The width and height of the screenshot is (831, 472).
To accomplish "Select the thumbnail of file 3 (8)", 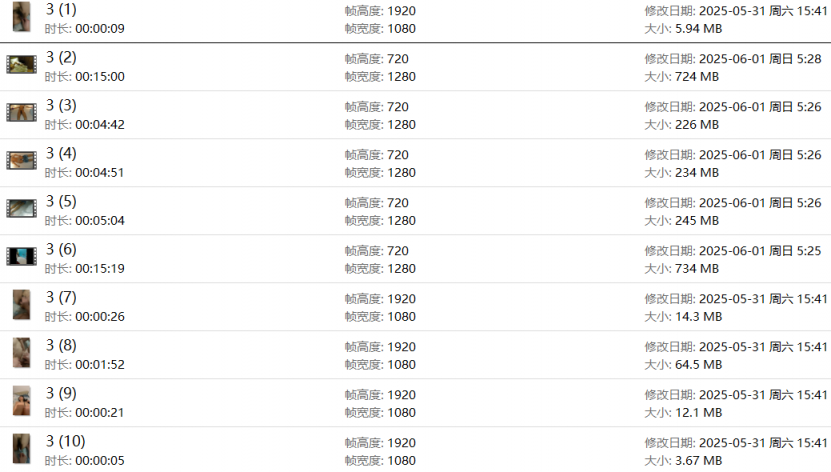I will click(x=21, y=353).
